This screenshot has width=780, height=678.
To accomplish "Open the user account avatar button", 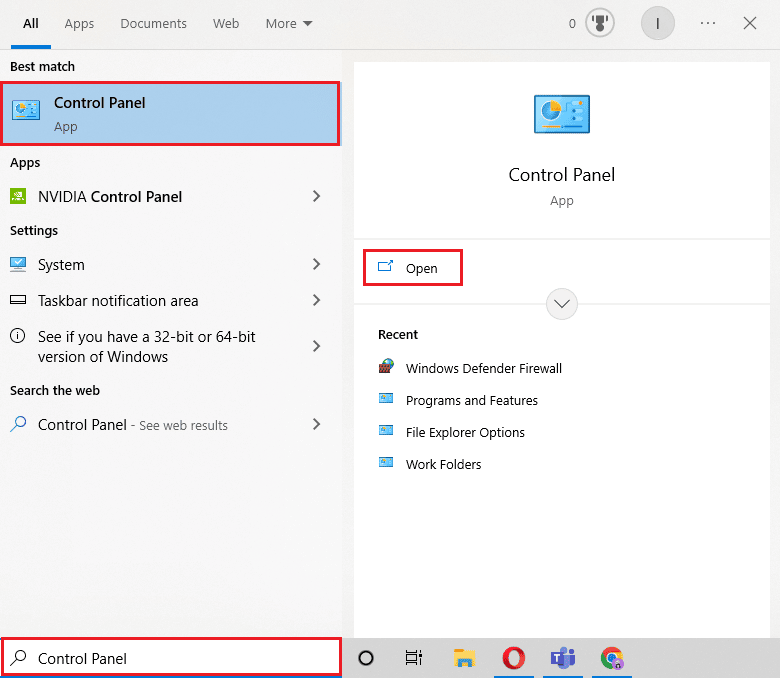I will [x=658, y=23].
